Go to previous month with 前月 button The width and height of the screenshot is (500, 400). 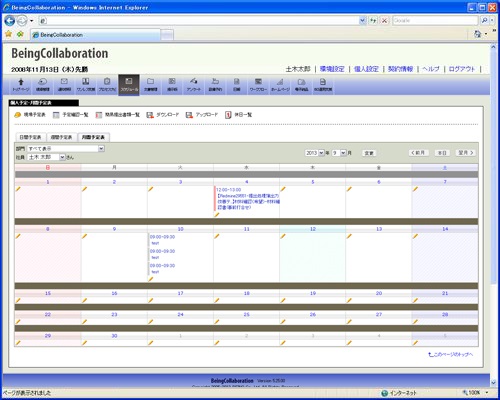419,153
